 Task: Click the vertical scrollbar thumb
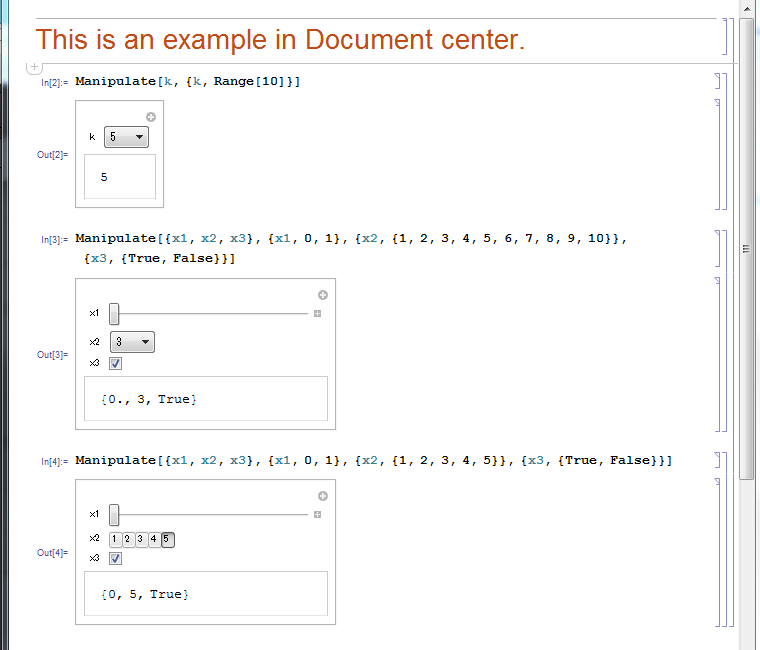coord(747,247)
